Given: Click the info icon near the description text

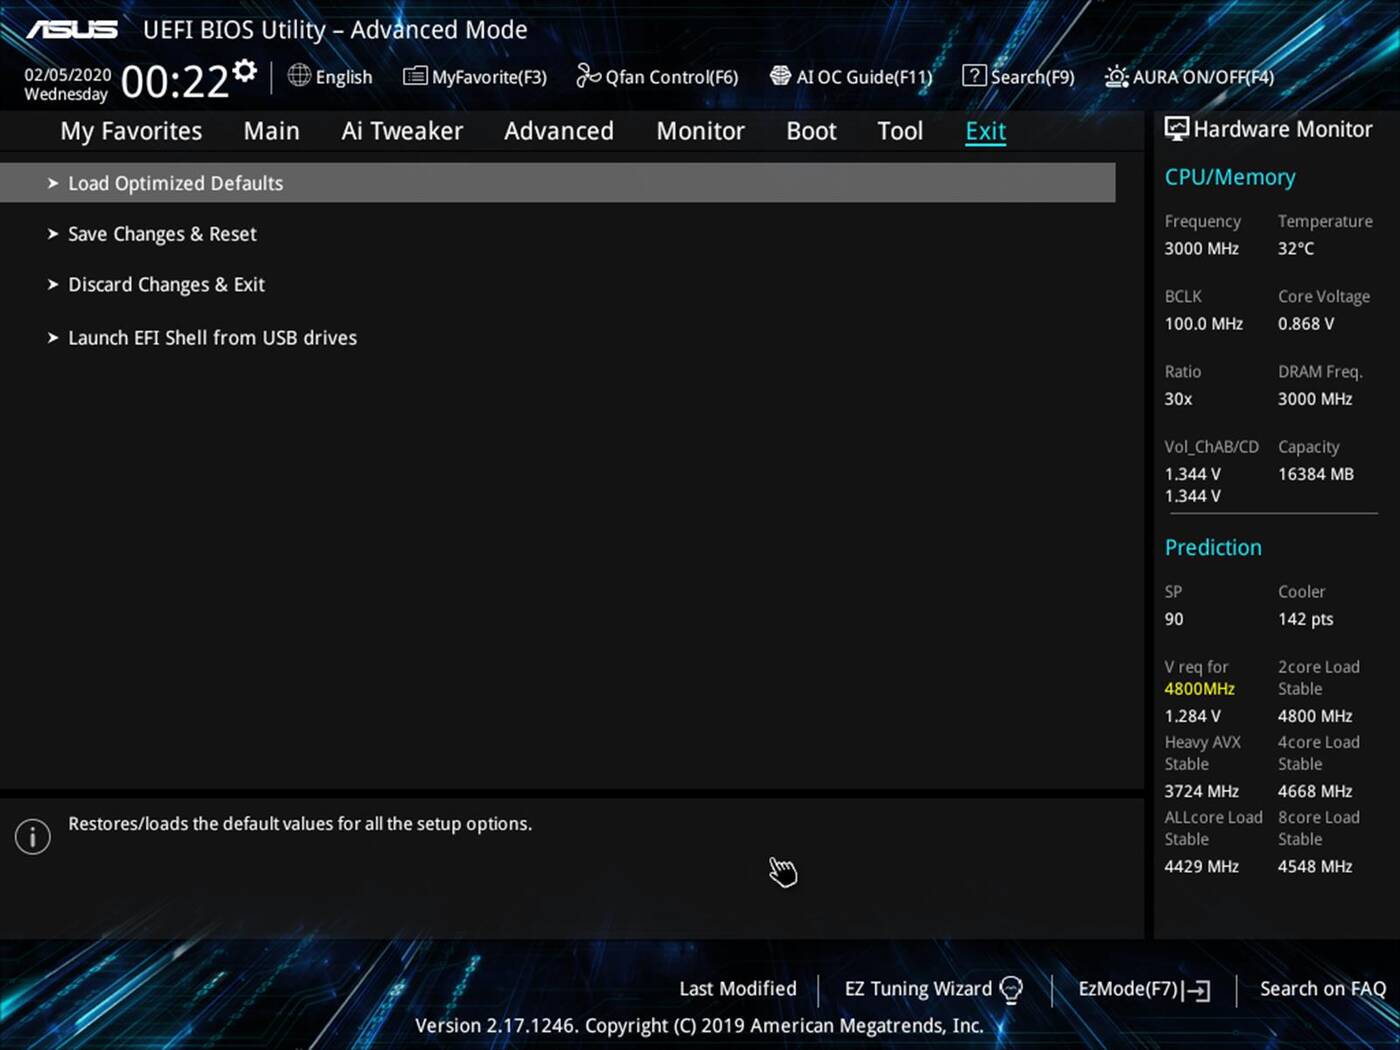Looking at the screenshot, I should (x=32, y=836).
